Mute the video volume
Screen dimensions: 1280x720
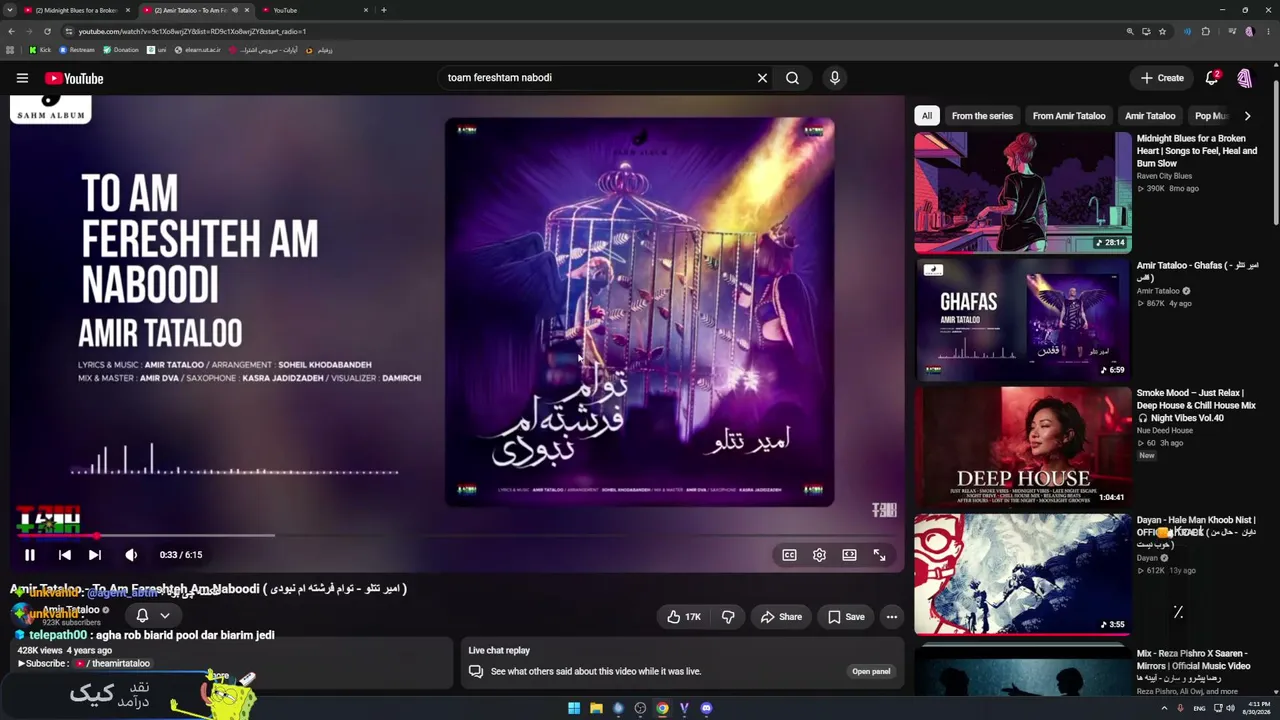pyautogui.click(x=131, y=555)
